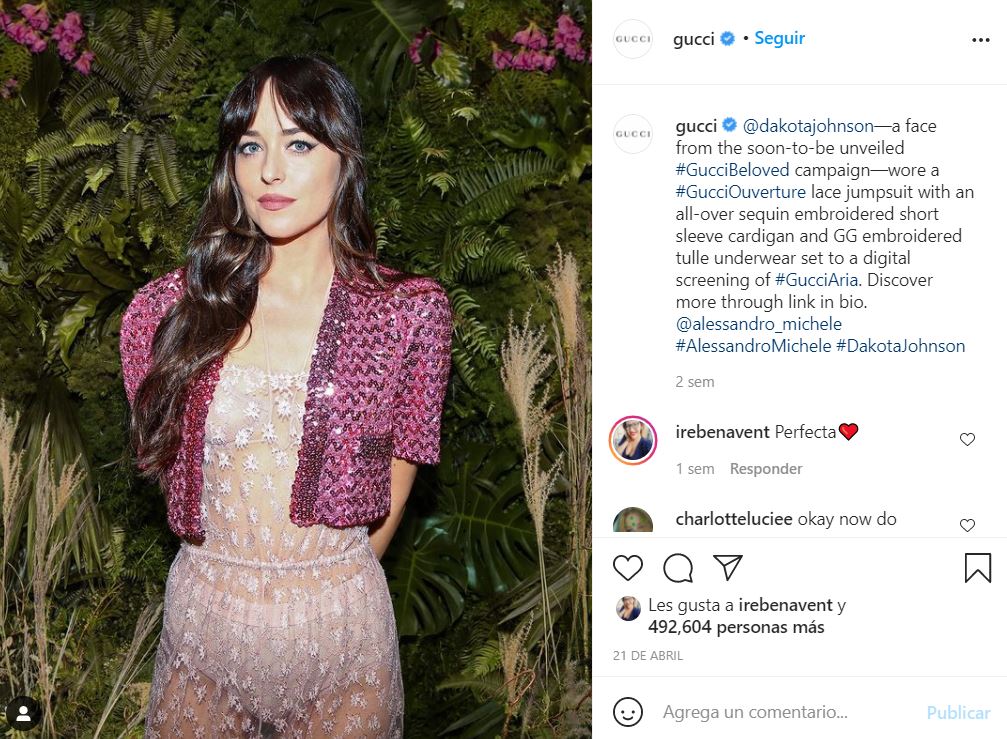Show tagged people icon on photo
The image size is (1007, 739).
click(x=24, y=713)
